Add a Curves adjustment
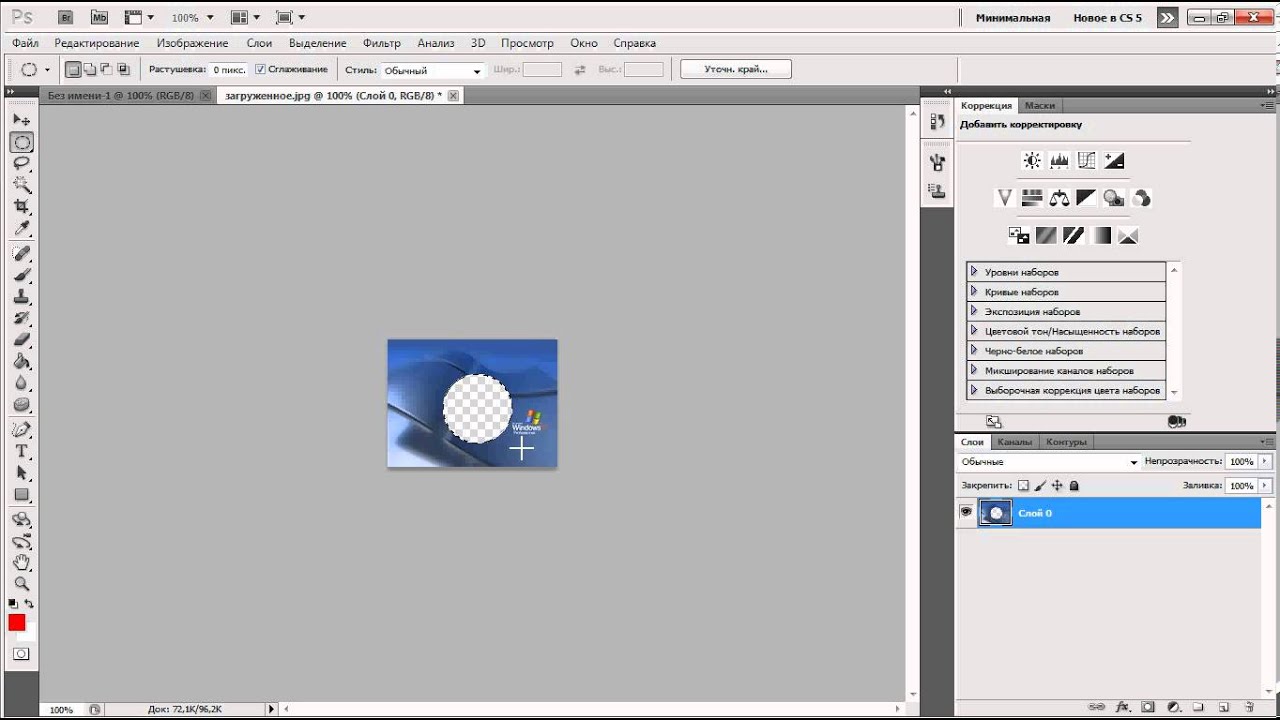 1087,160
